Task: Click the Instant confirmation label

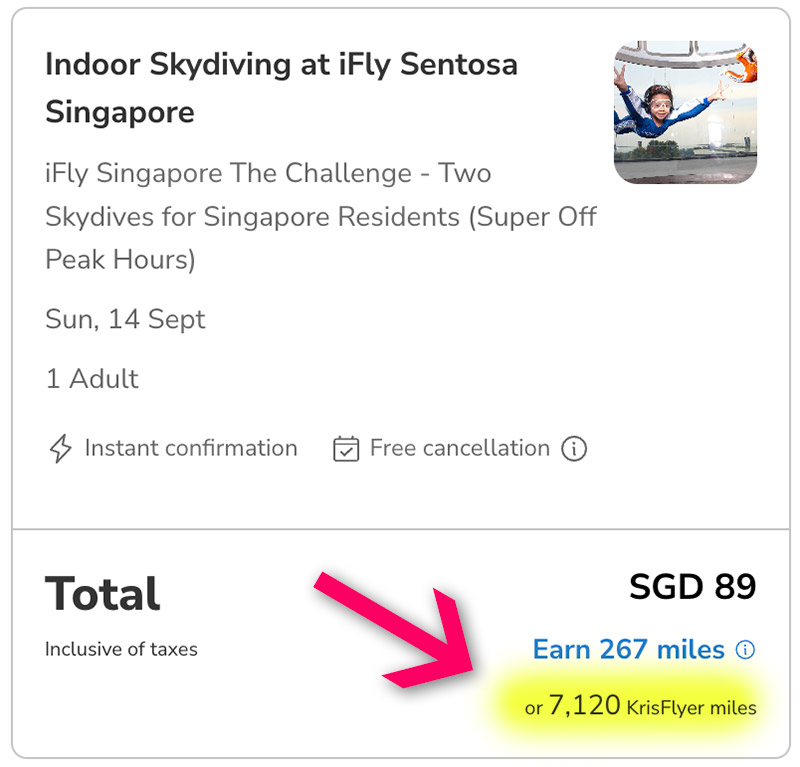Action: click(x=190, y=448)
